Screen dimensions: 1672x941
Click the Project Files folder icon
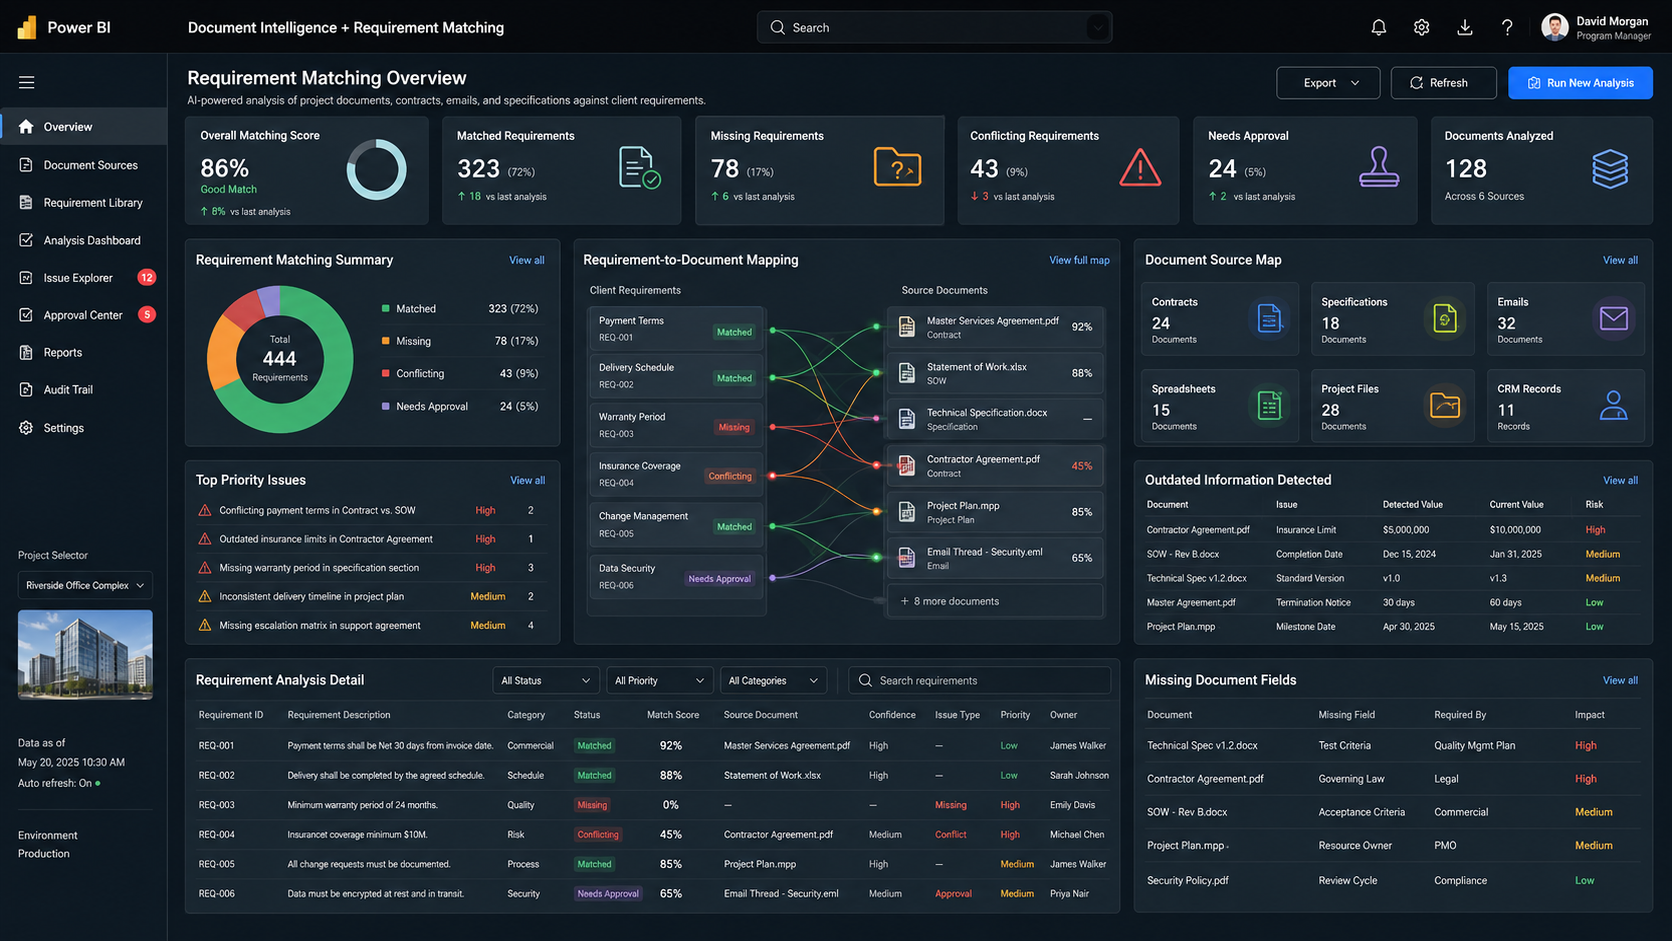tap(1445, 405)
